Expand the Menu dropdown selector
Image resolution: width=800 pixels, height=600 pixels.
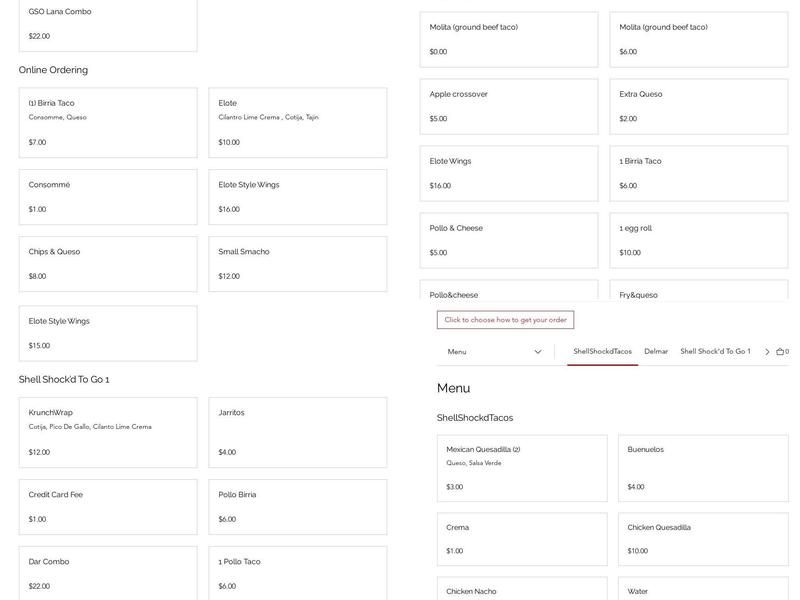point(494,352)
